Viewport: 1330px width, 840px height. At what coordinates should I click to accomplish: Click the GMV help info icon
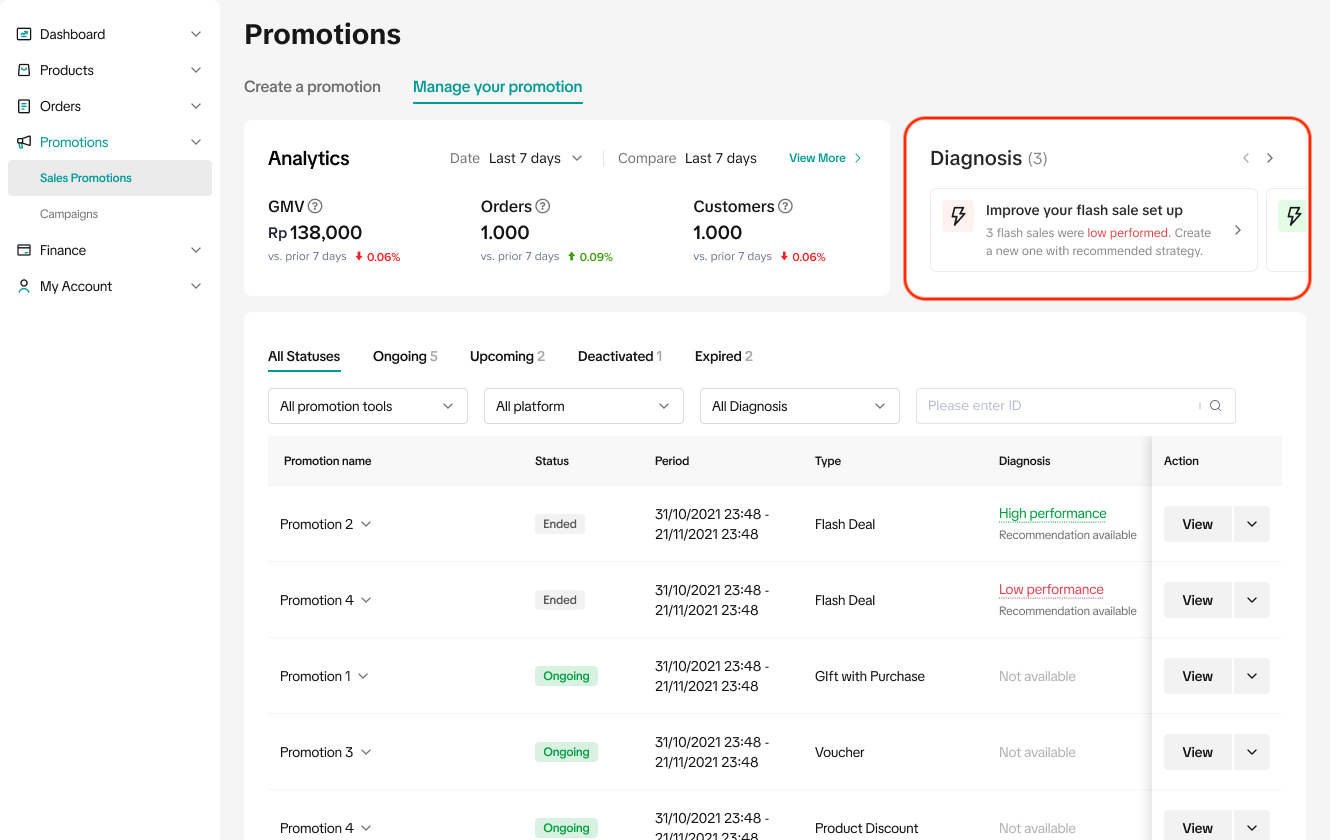pos(315,207)
